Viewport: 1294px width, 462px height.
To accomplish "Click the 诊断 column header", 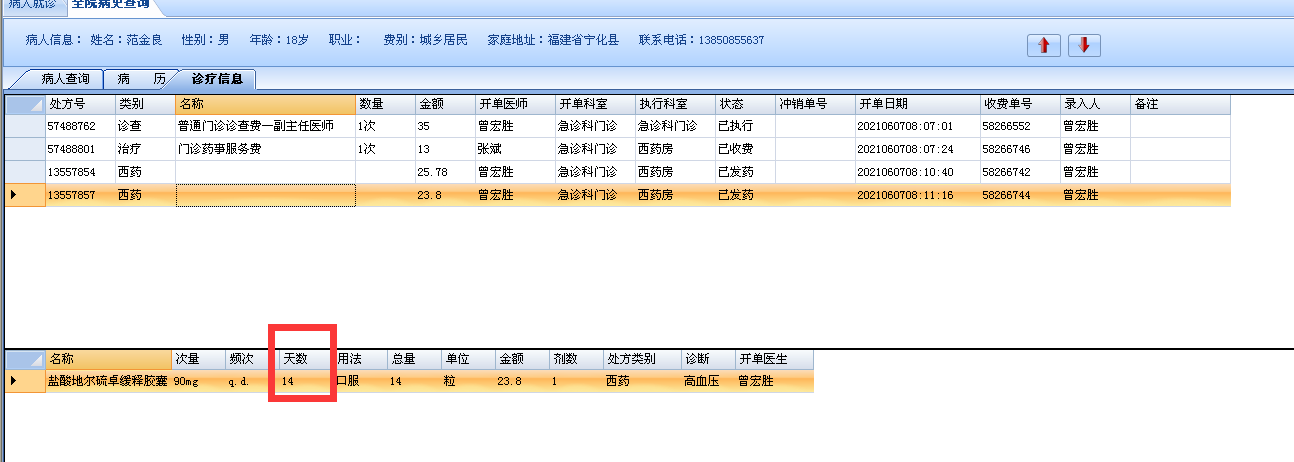I will coord(708,359).
